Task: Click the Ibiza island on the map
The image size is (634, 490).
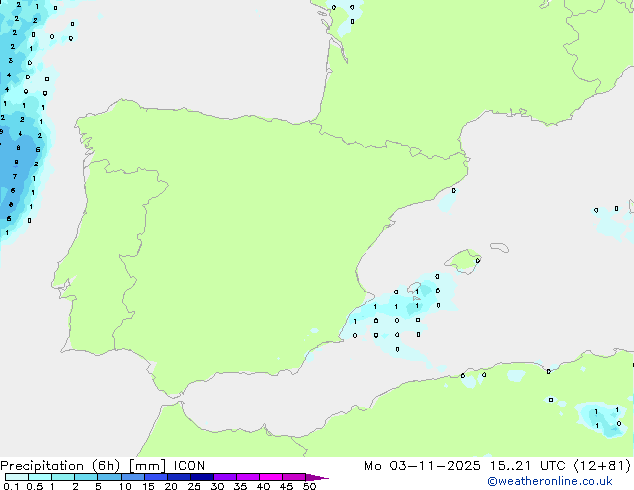Action: (414, 287)
